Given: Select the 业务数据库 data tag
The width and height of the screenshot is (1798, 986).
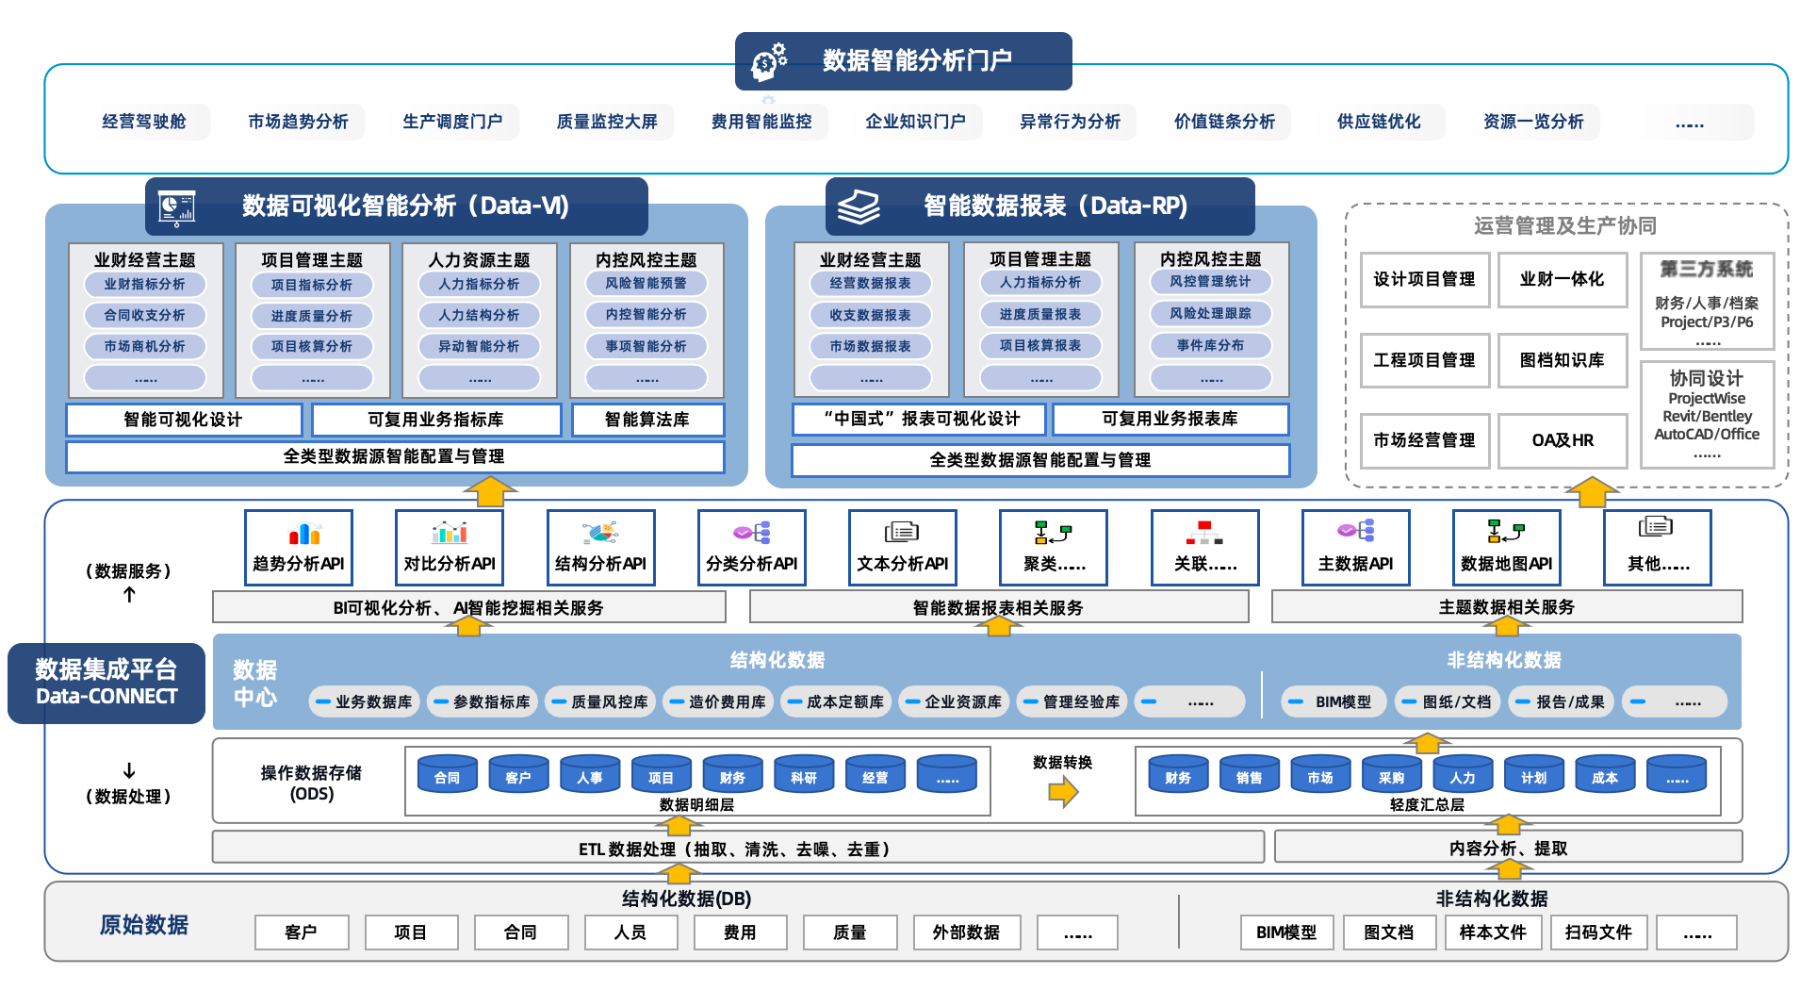Looking at the screenshot, I should coord(366,702).
